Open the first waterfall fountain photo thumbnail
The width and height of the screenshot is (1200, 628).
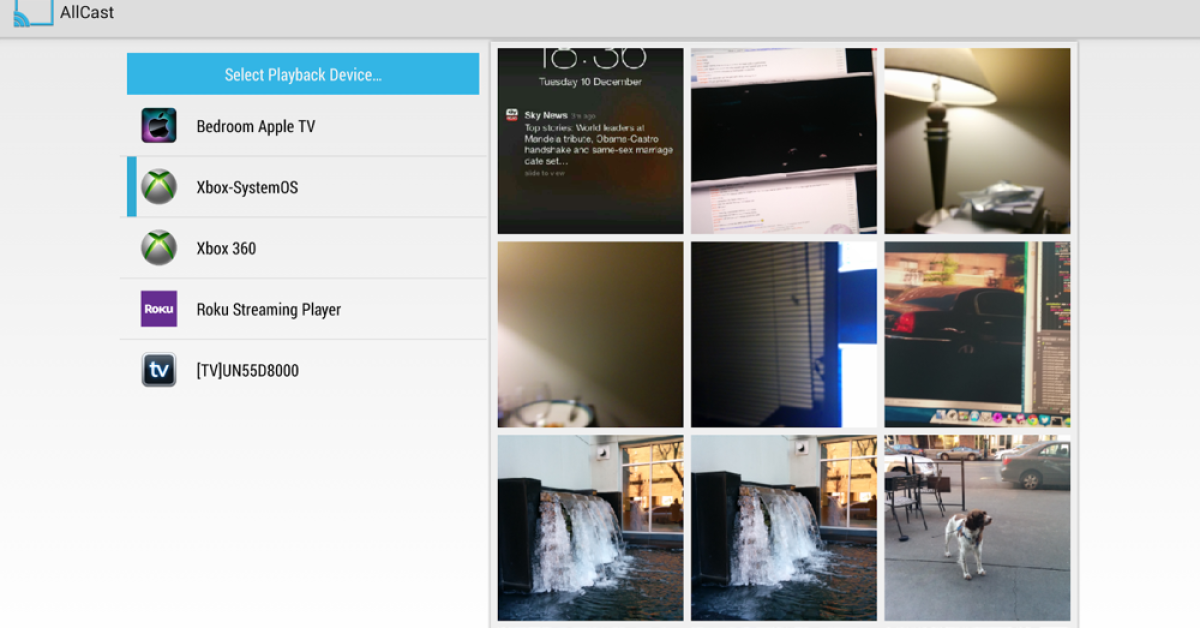point(591,527)
